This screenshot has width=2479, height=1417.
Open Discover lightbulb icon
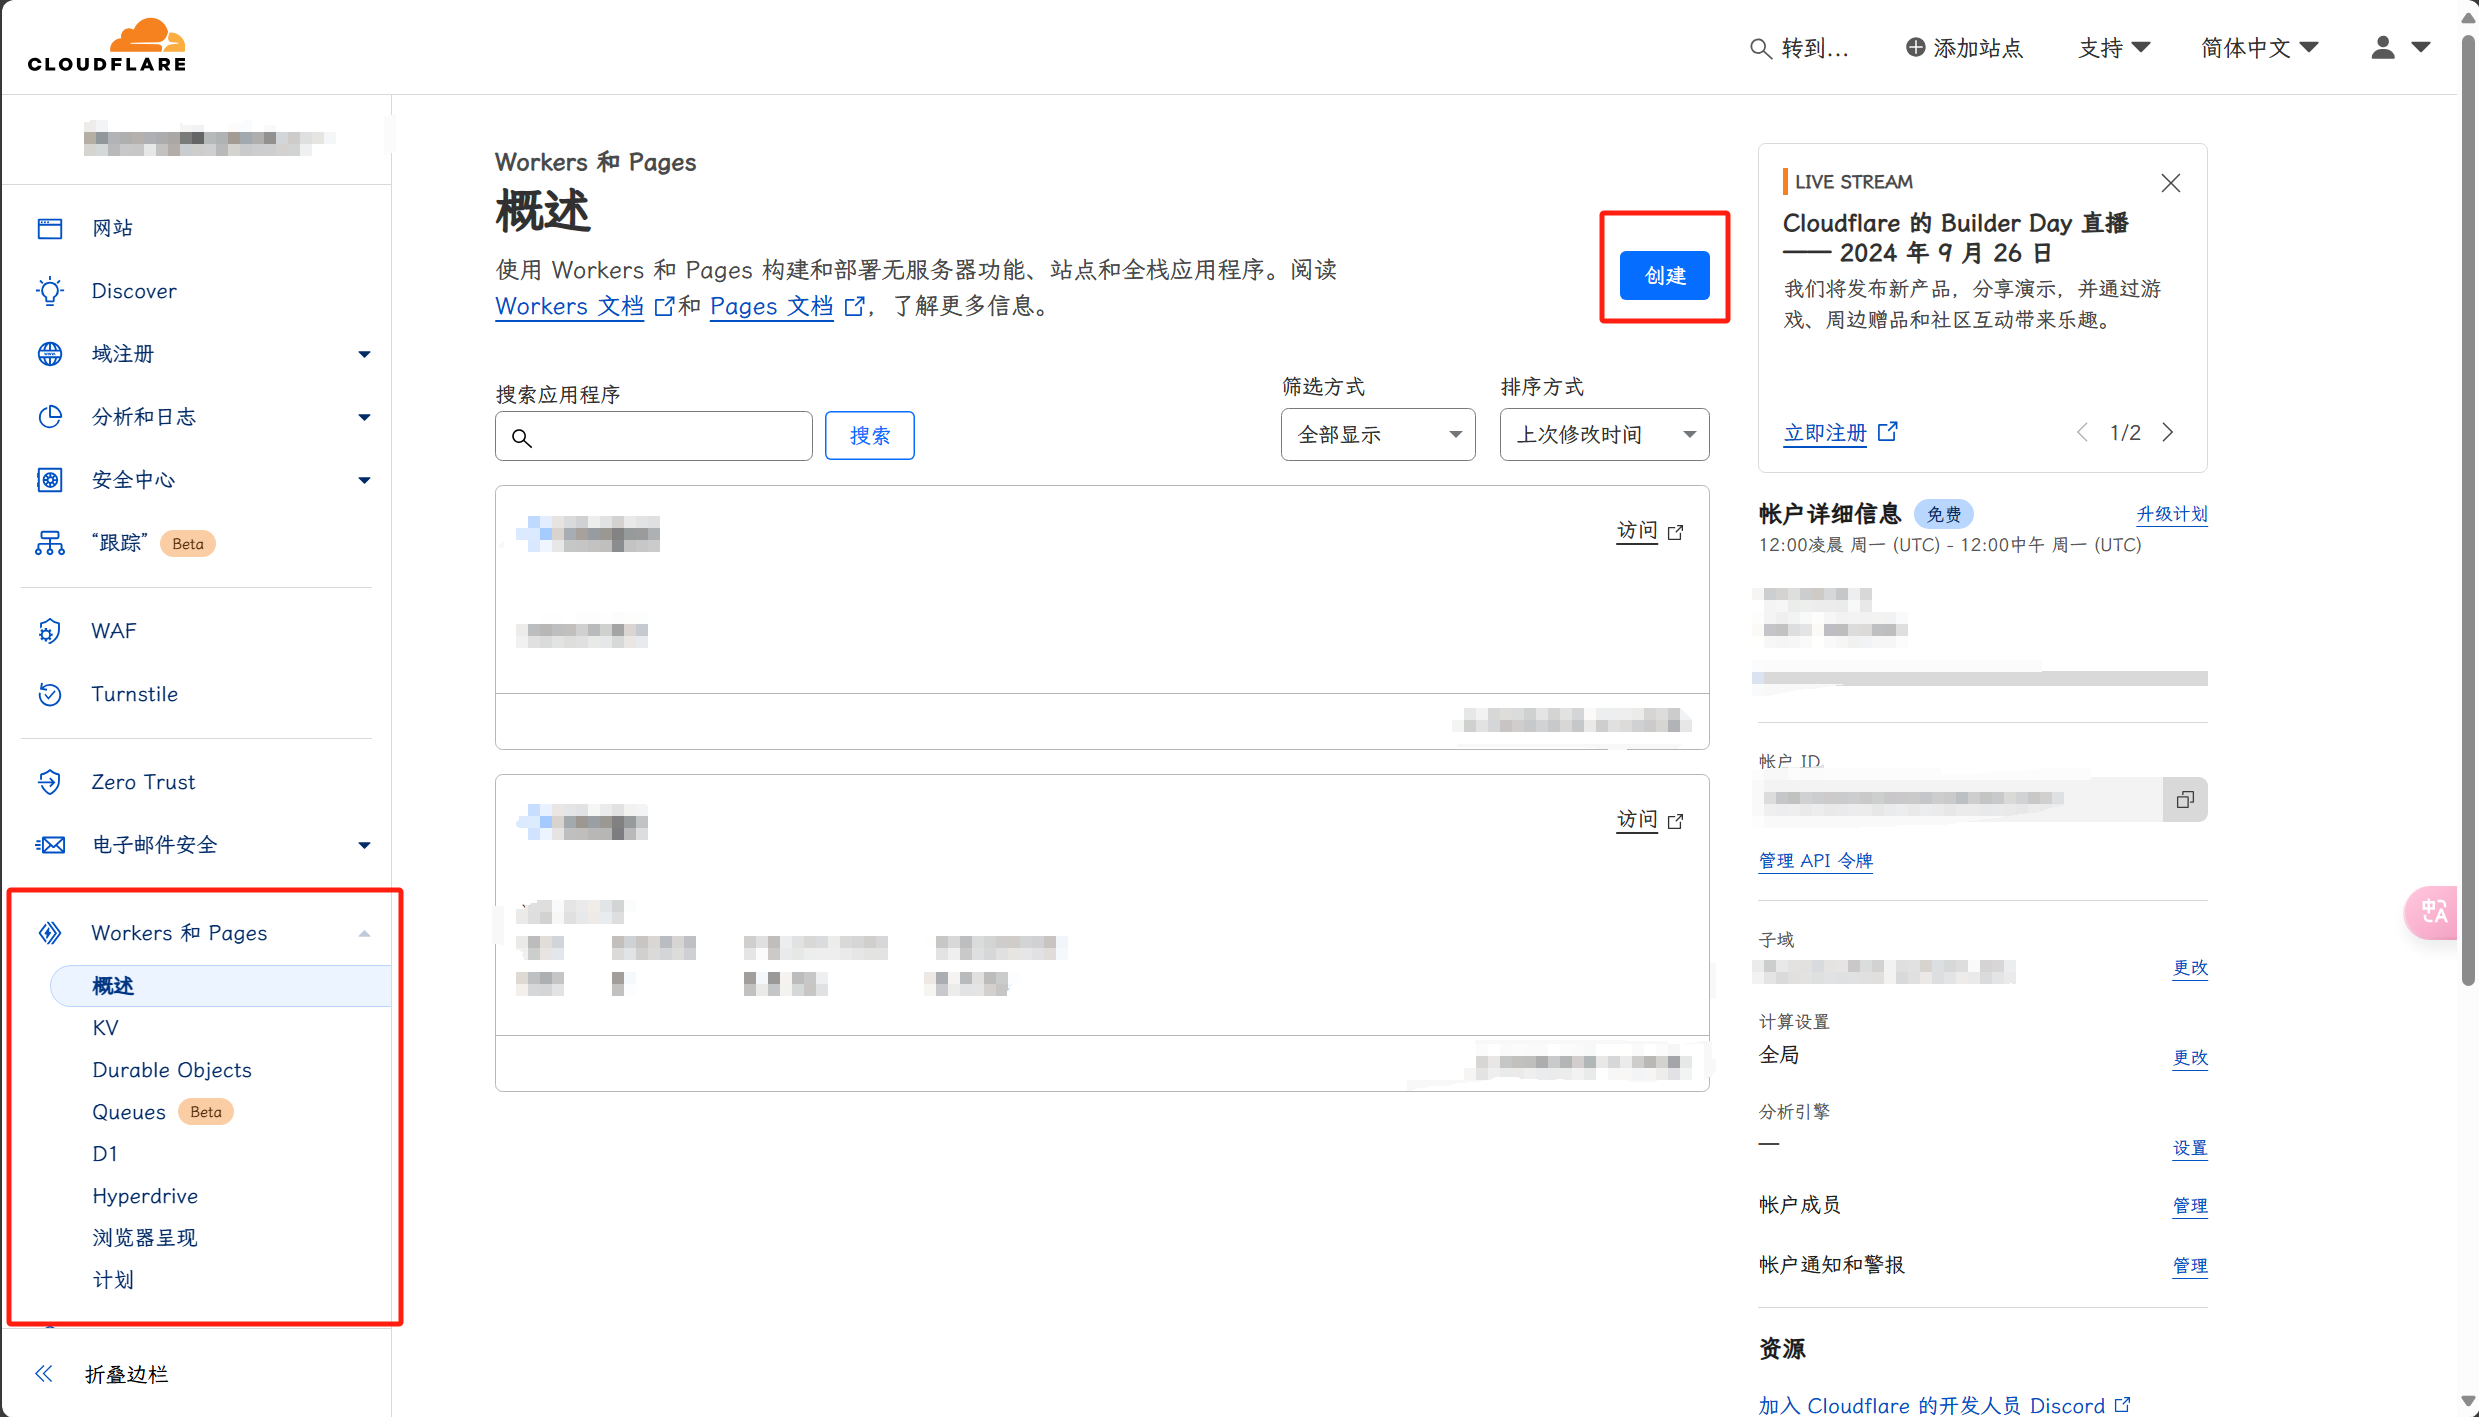click(50, 291)
